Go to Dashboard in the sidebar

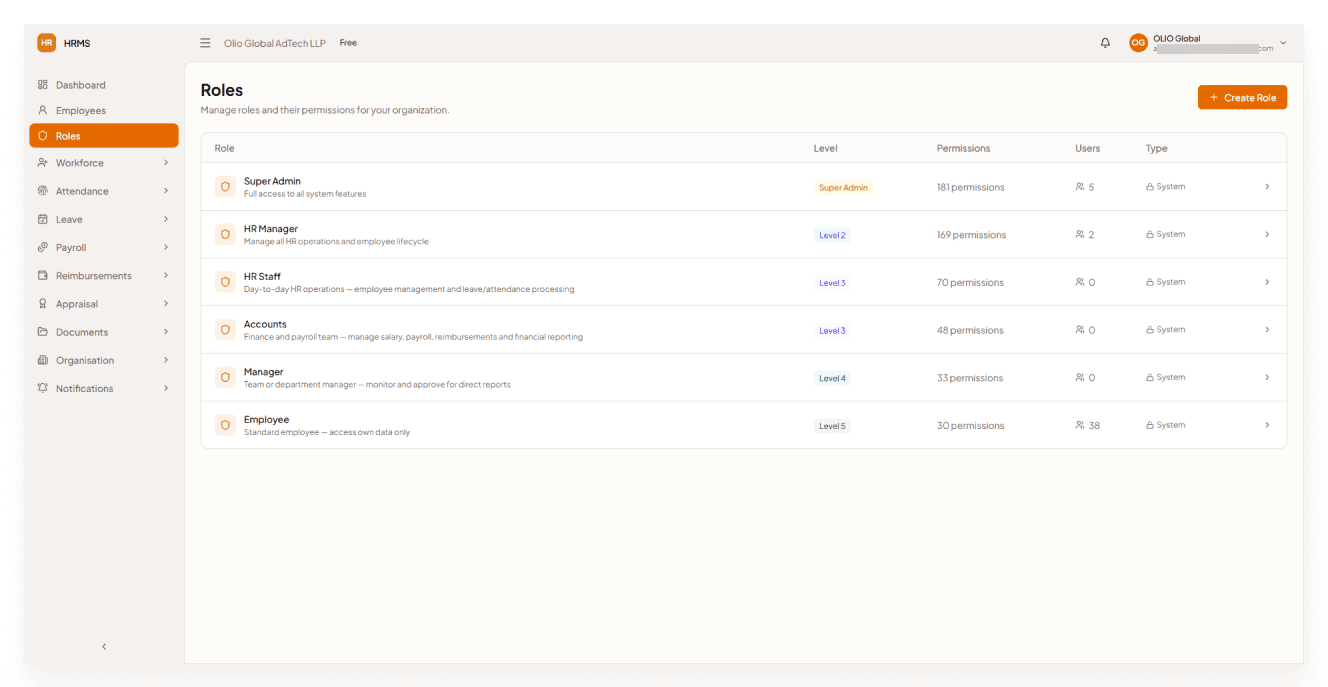[104, 85]
